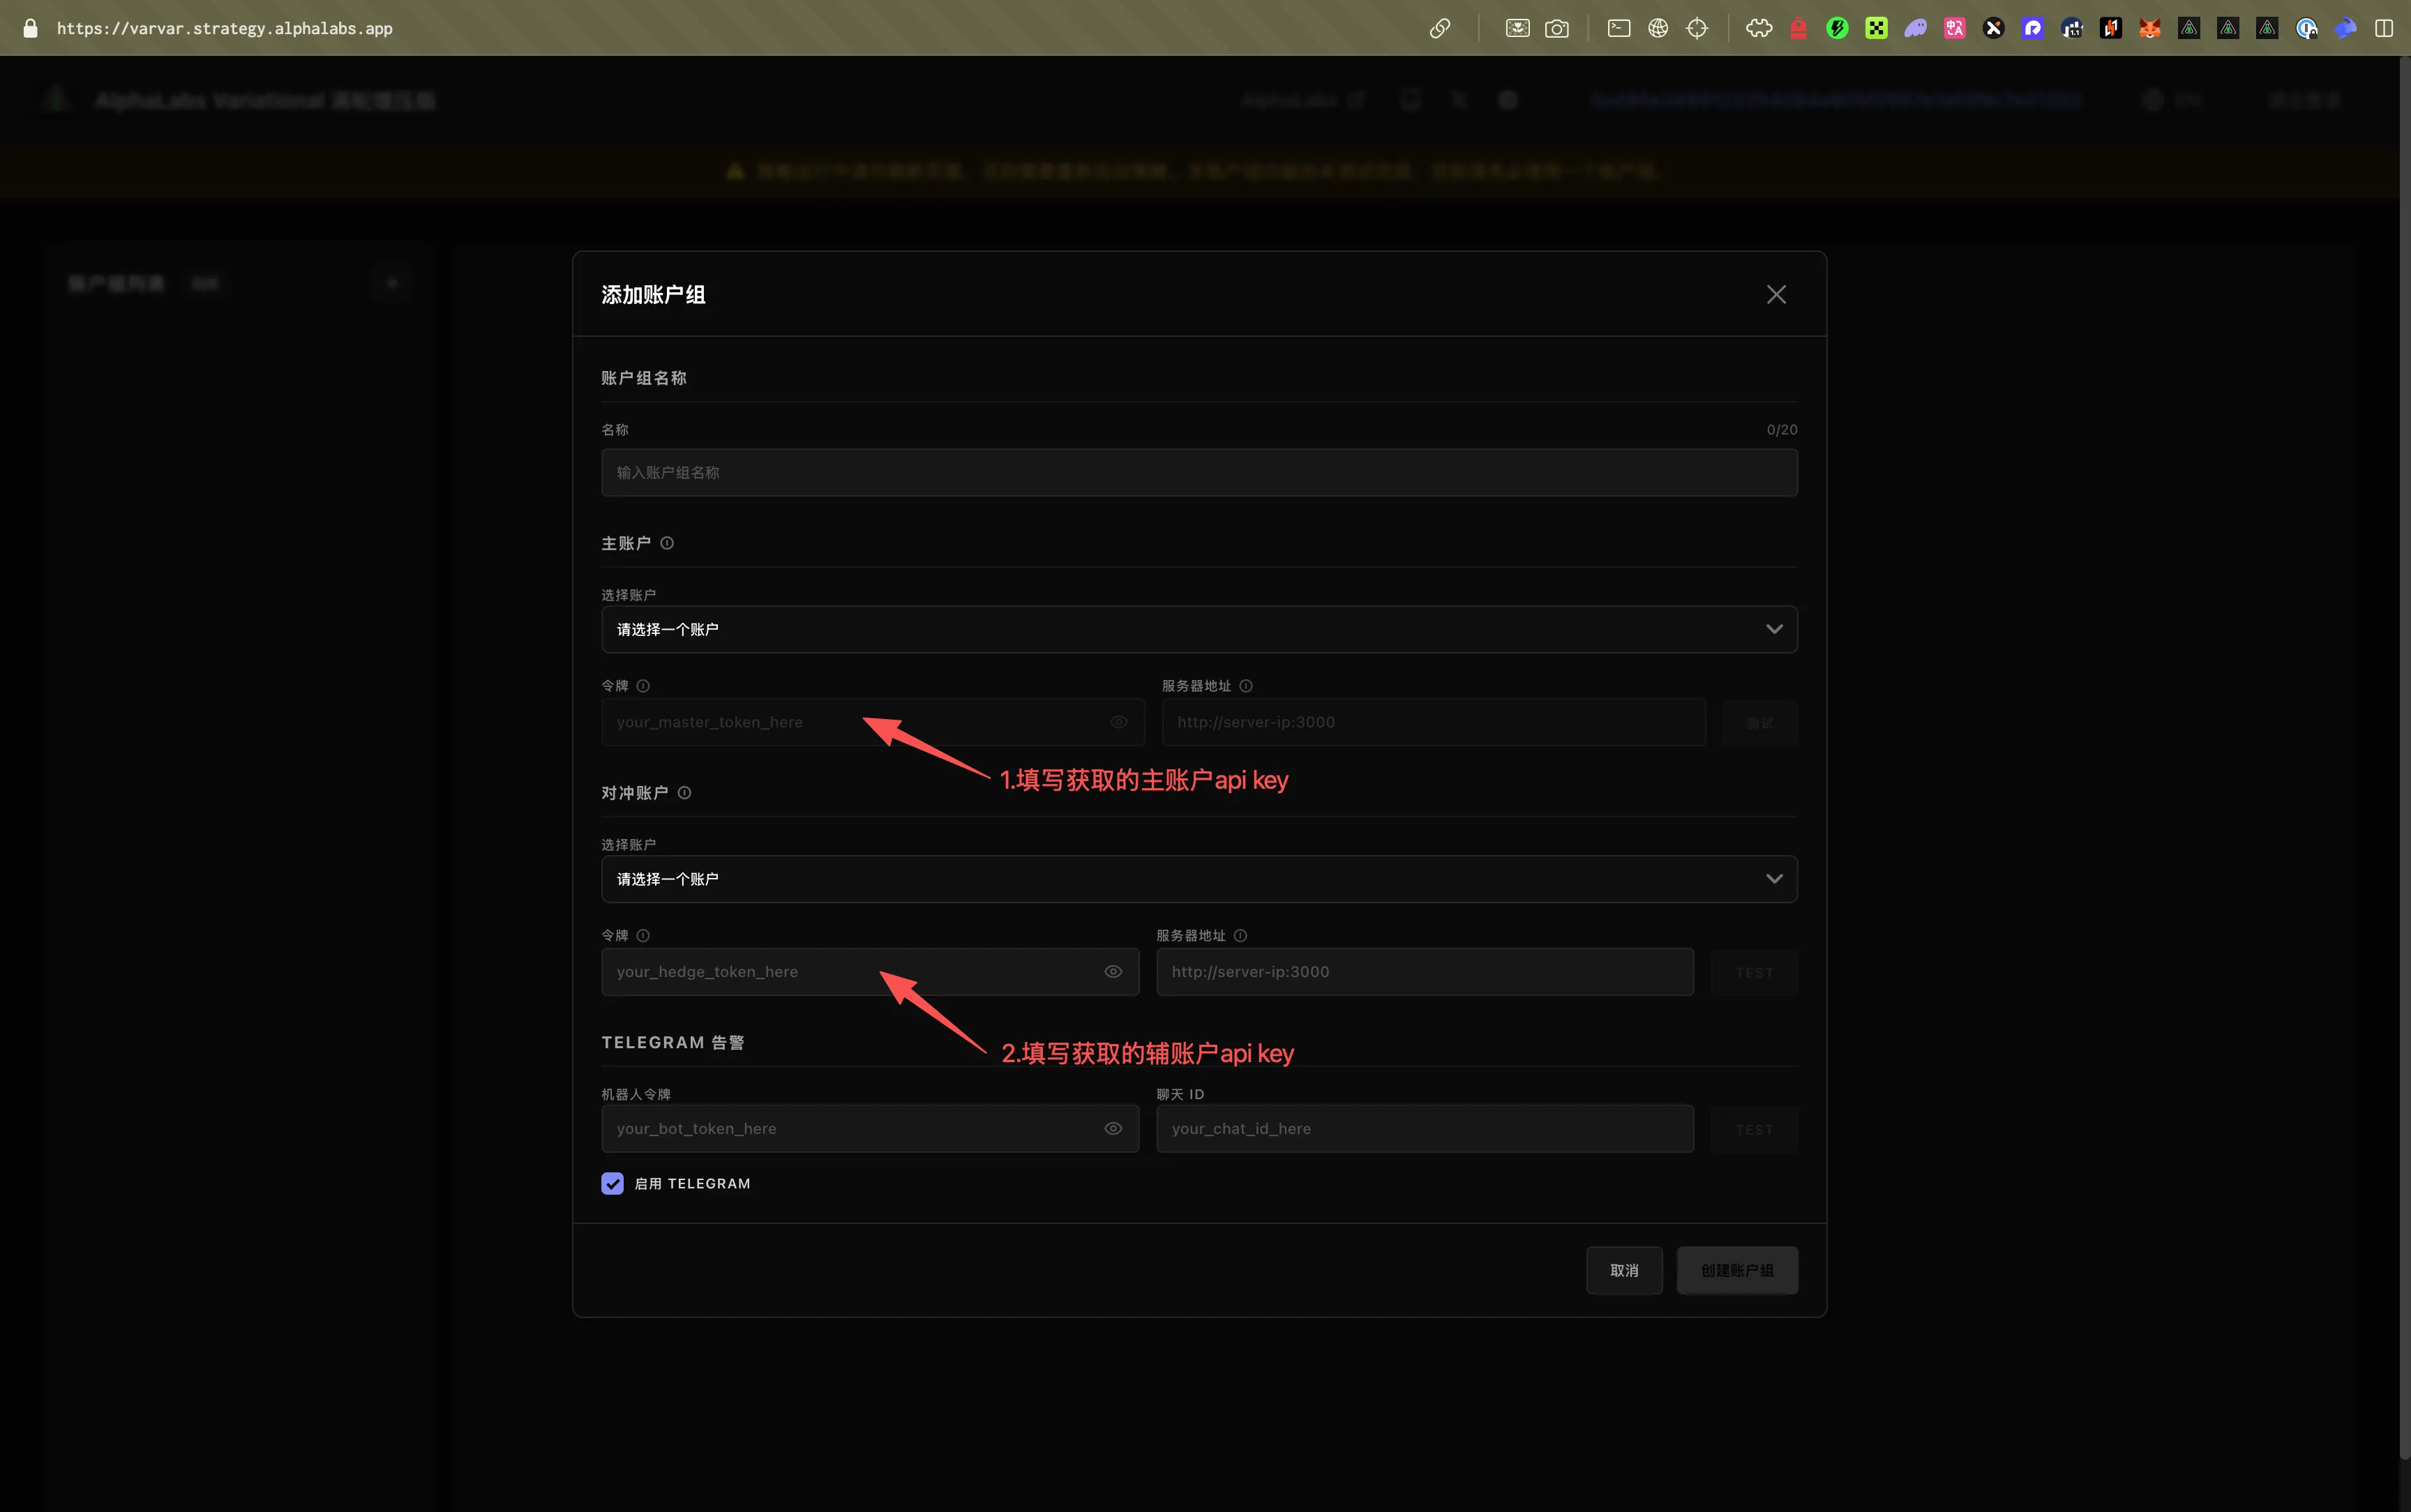Click the puzzle-piece extensions icon

point(1759,28)
